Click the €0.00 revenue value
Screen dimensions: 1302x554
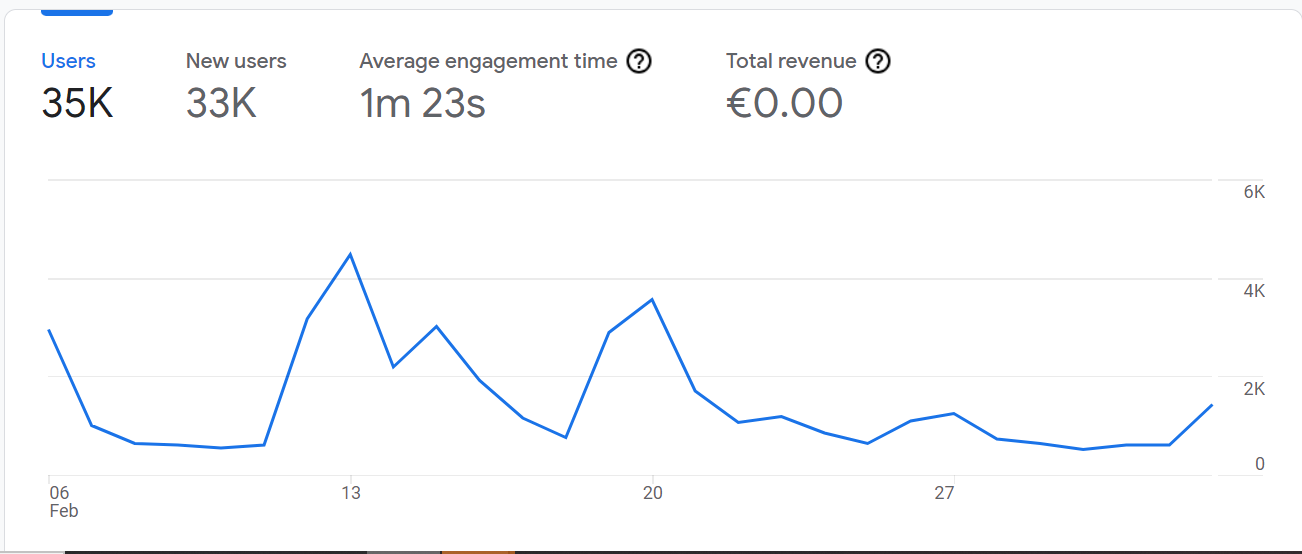pos(784,104)
